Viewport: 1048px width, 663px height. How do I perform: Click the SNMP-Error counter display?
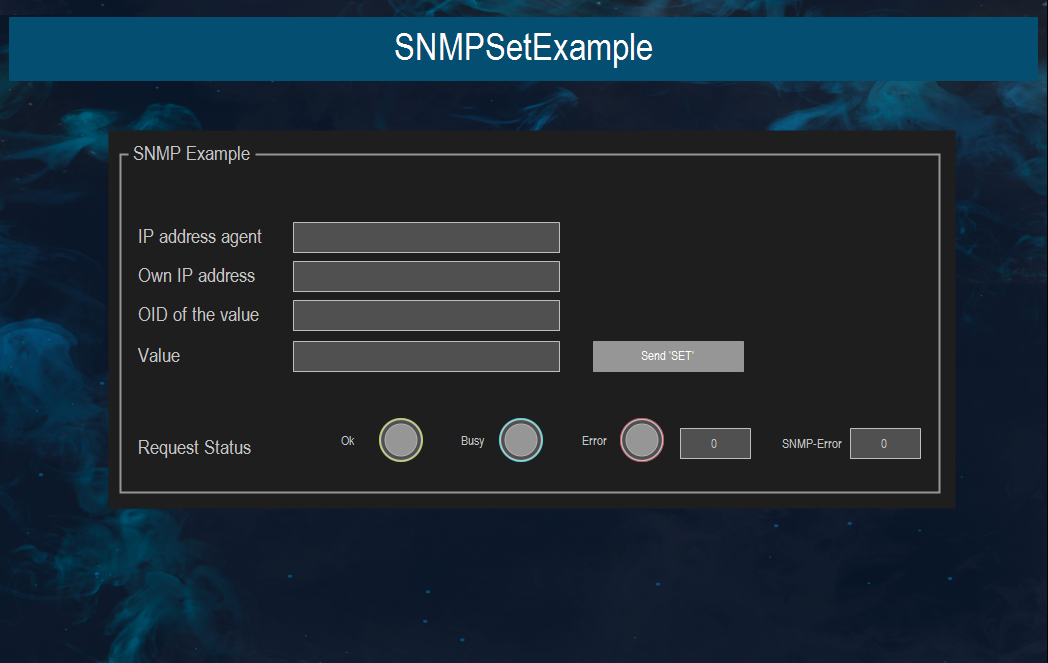tap(885, 443)
